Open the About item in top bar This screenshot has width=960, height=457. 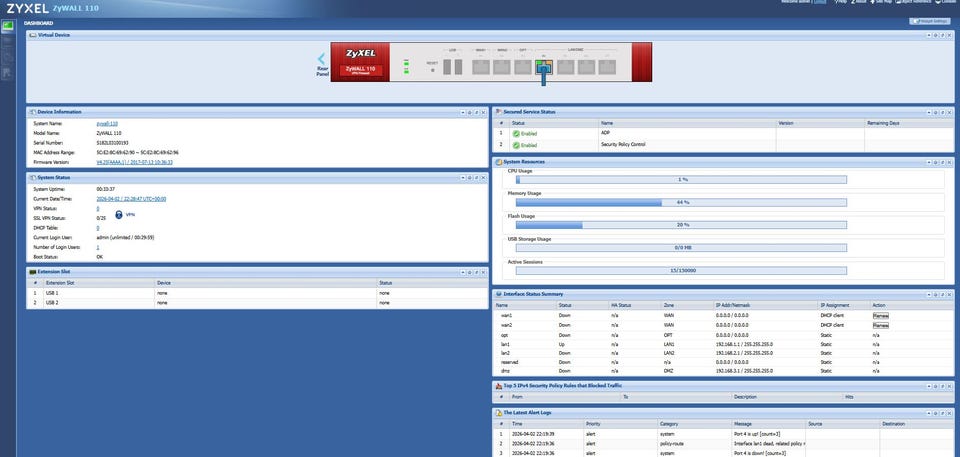click(x=859, y=2)
